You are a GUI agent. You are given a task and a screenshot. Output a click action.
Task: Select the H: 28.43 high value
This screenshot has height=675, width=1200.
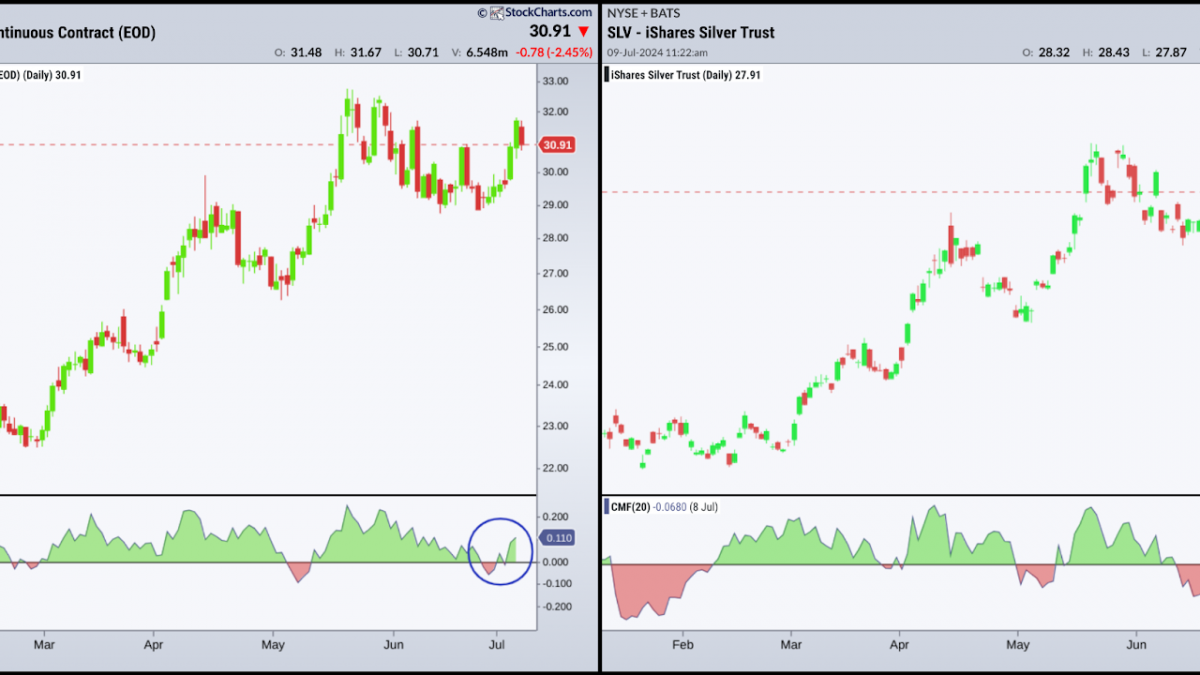point(1108,53)
